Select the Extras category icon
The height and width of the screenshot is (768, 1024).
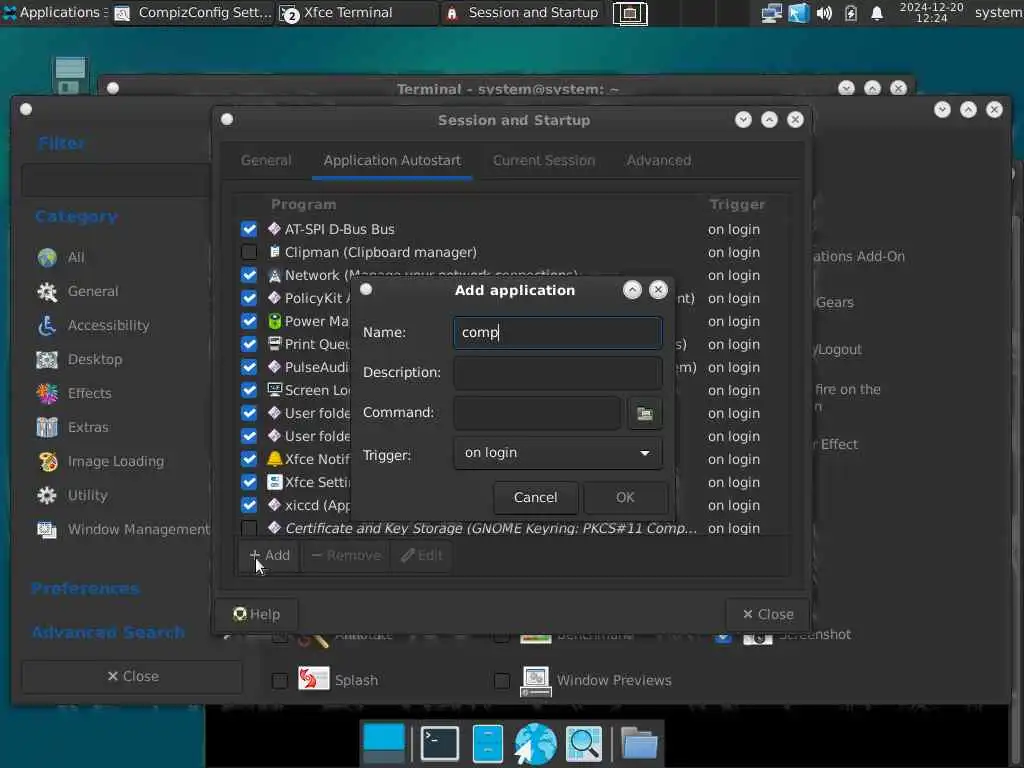47,427
